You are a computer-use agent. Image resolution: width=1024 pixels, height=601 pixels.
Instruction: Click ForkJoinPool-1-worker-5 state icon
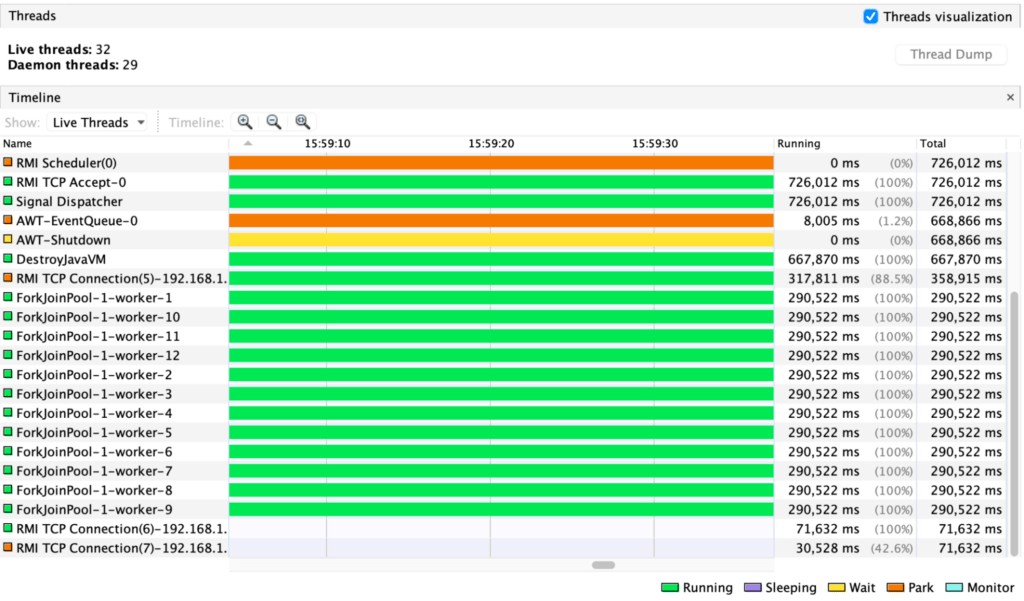click(8, 432)
